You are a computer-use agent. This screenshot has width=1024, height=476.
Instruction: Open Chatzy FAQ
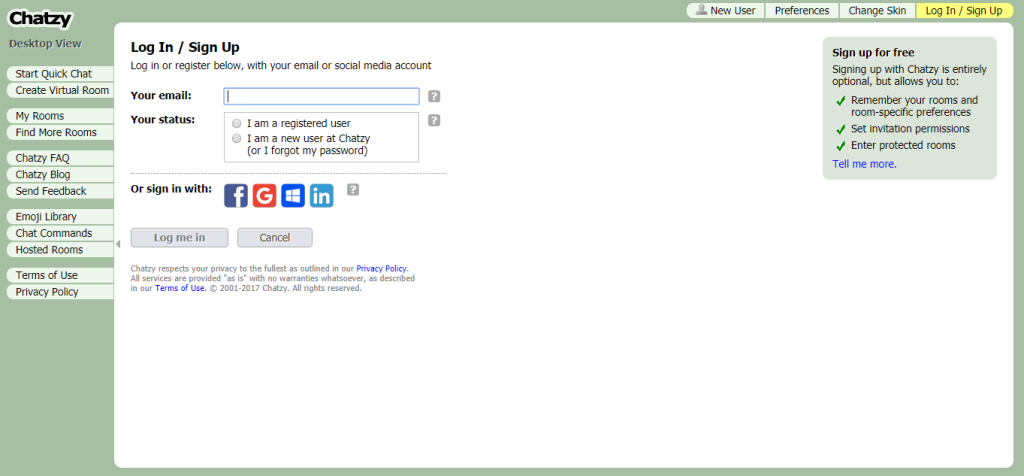pyautogui.click(x=60, y=158)
